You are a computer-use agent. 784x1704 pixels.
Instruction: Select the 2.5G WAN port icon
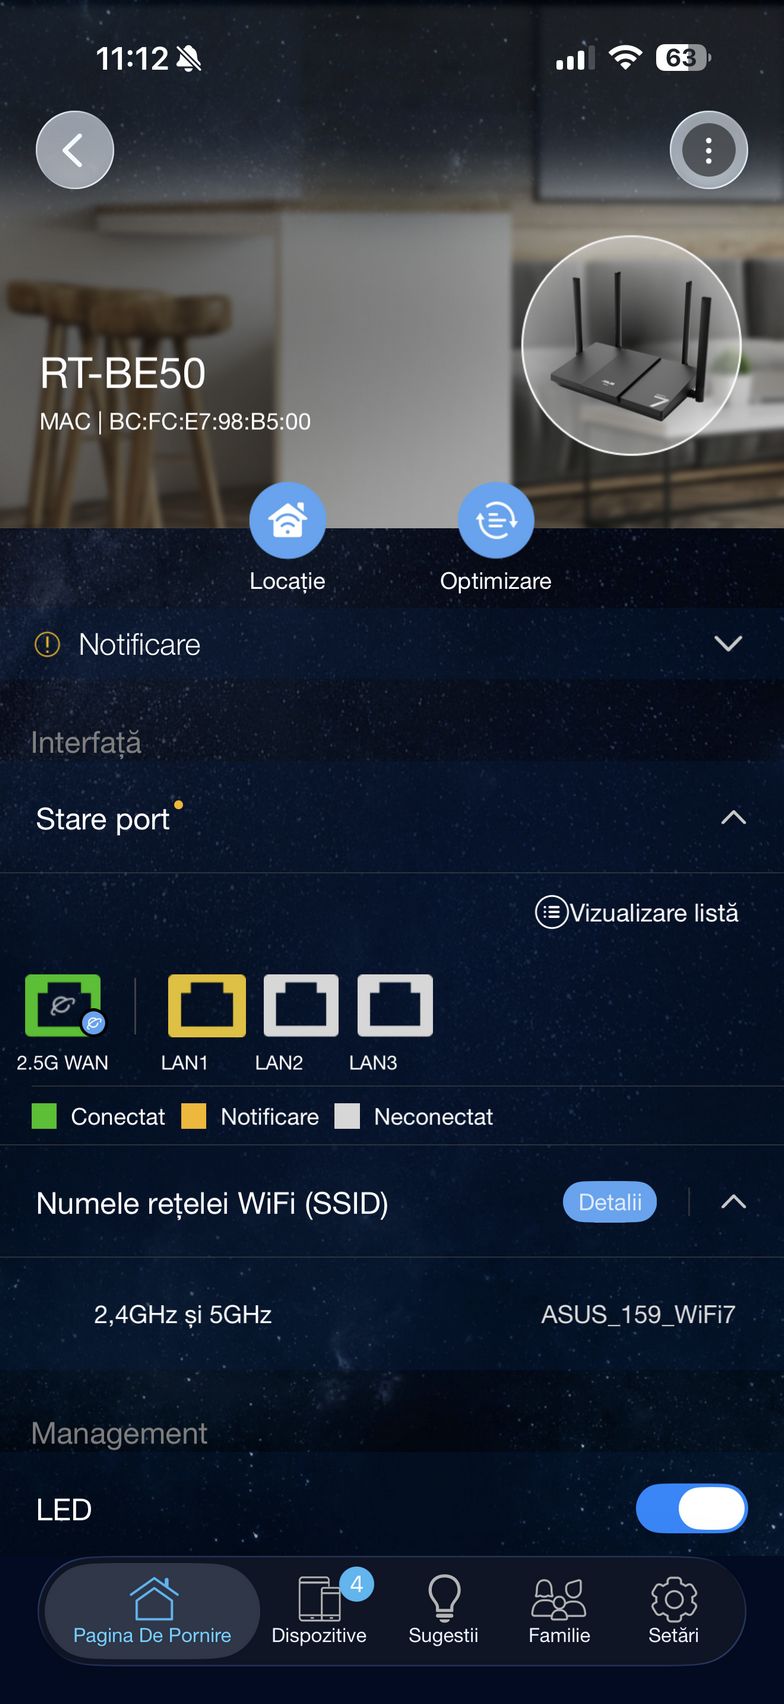[x=63, y=1005]
